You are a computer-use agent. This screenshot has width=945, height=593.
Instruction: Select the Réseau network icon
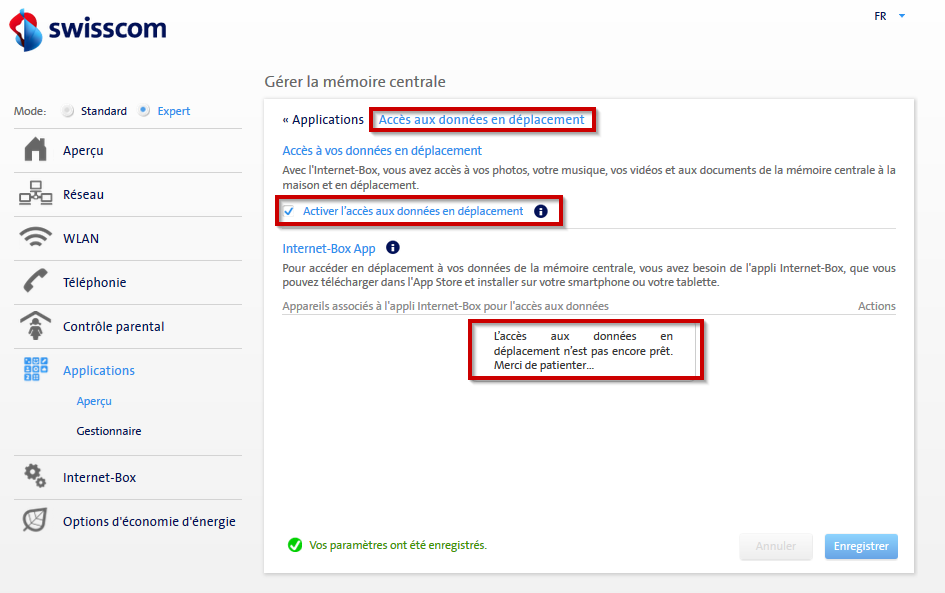tap(36, 192)
